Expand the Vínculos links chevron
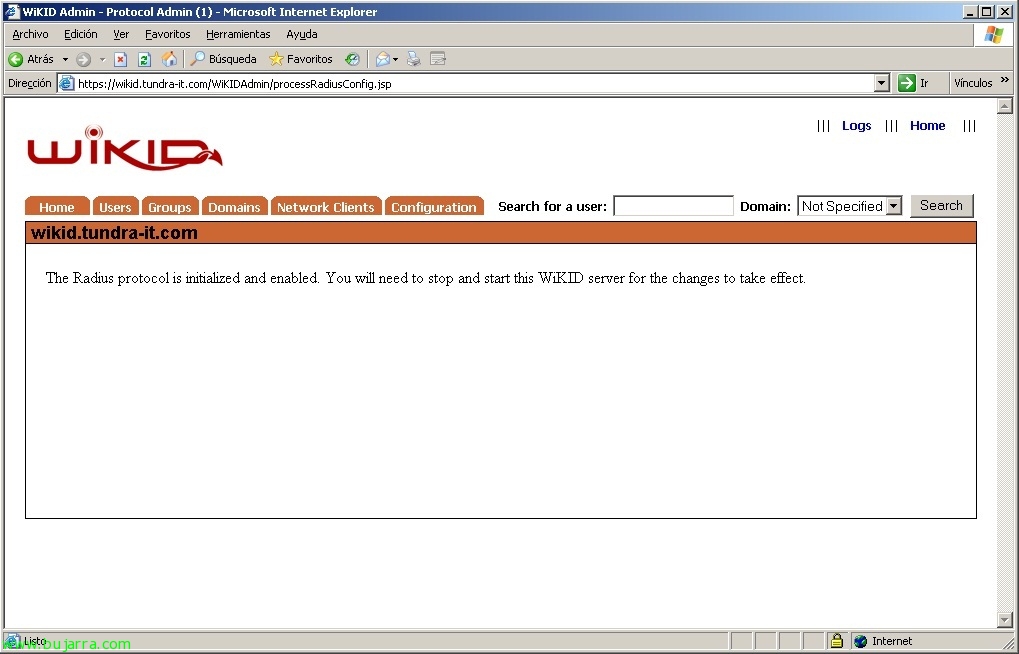 pyautogui.click(x=1005, y=81)
